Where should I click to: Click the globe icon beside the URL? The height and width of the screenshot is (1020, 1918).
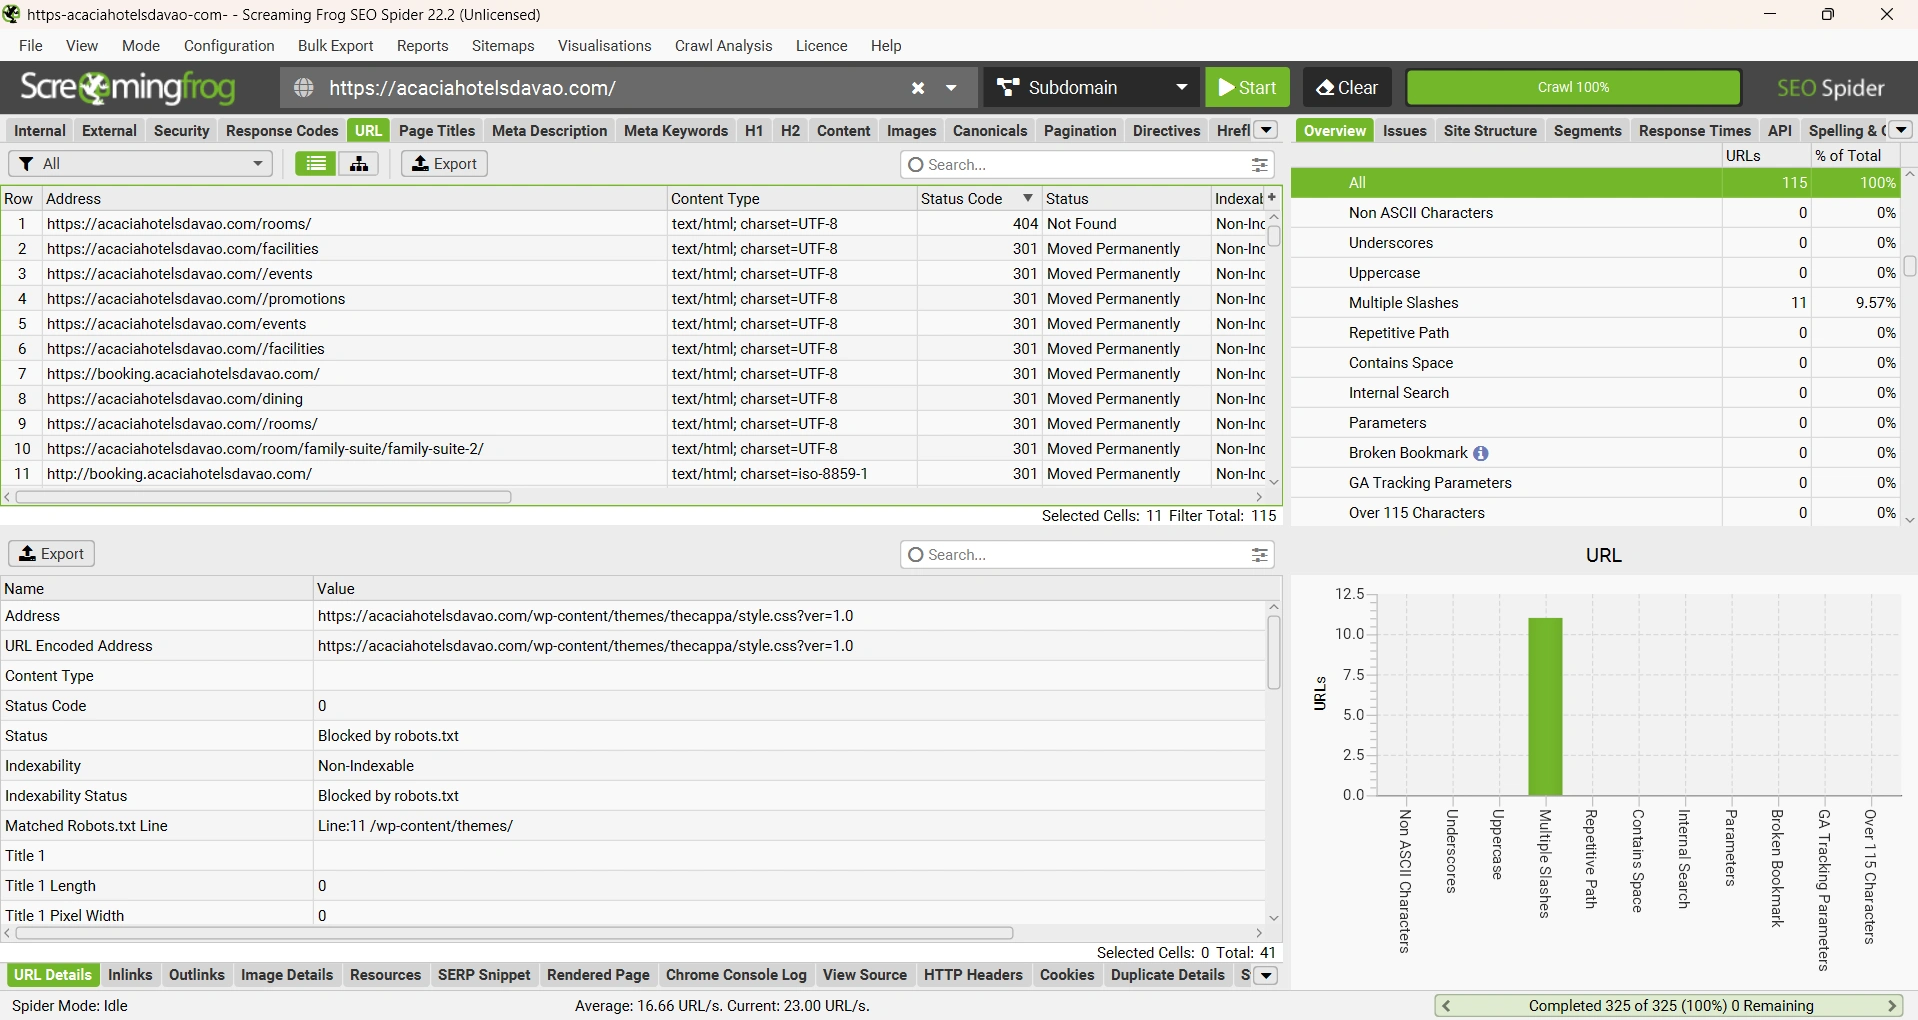(304, 88)
